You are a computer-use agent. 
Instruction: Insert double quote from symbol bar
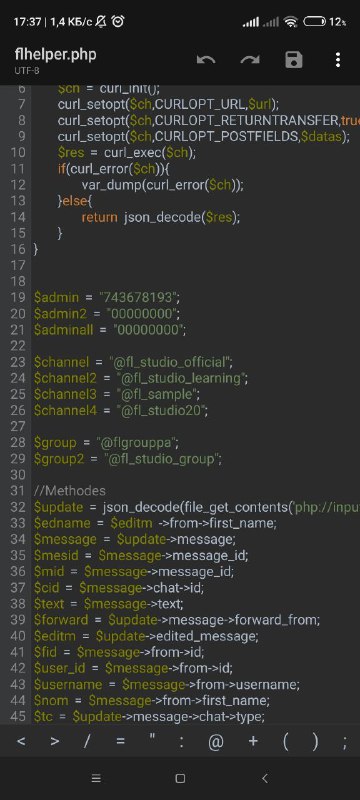tap(151, 739)
